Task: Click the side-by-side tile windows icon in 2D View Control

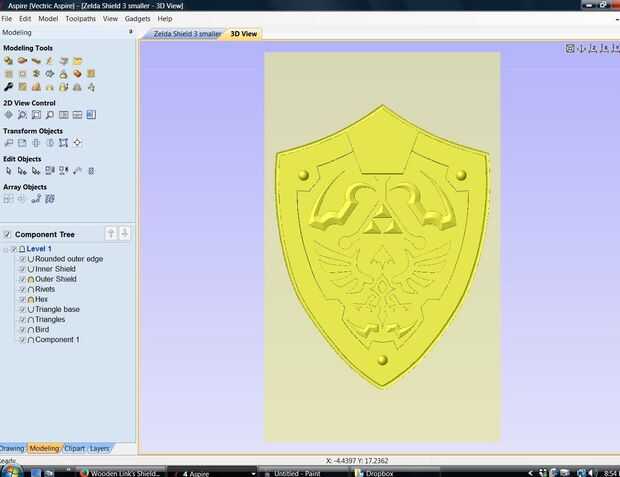Action: pyautogui.click(x=64, y=115)
